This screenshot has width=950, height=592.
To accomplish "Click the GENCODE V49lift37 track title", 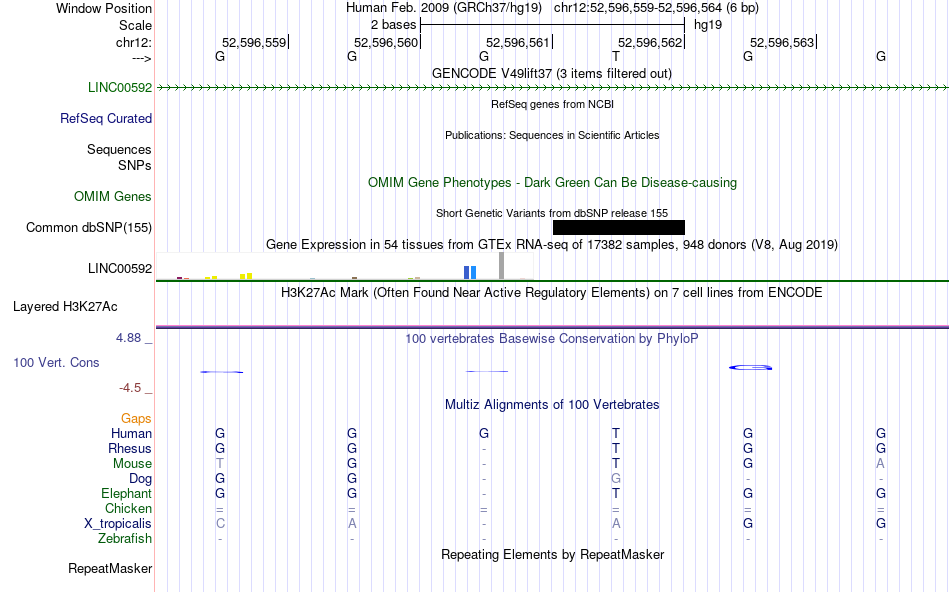I will (x=552, y=73).
